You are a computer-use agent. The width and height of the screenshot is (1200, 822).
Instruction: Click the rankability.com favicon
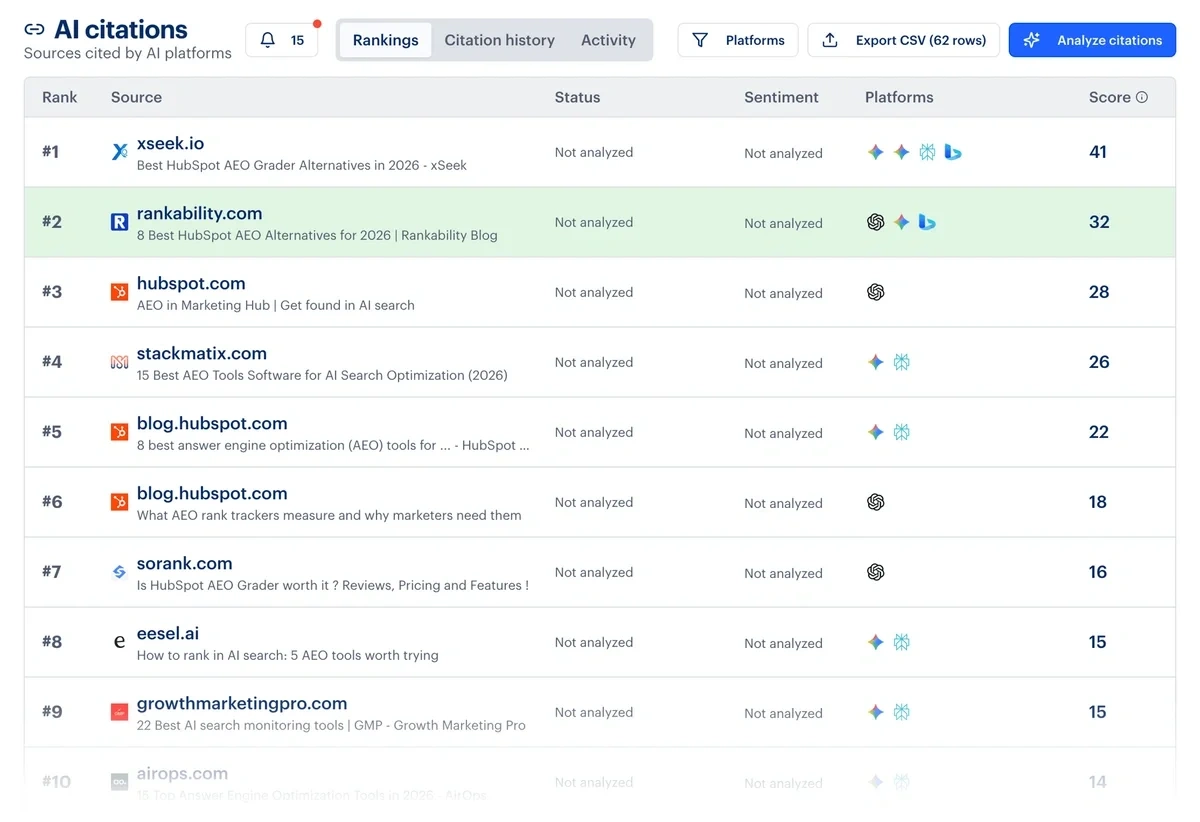click(x=119, y=222)
